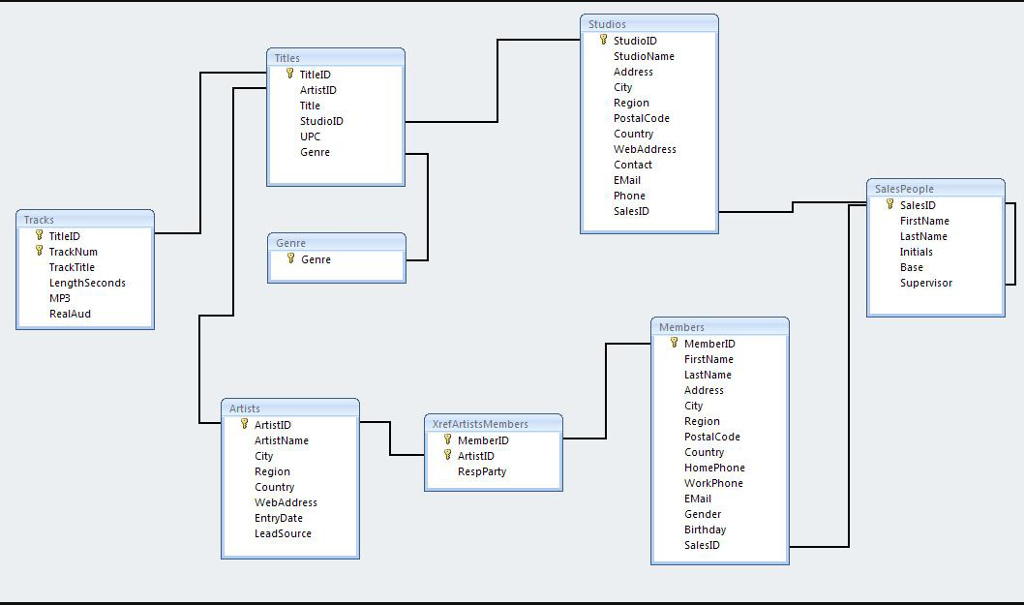Select the key icon next to TitleID in Titles
This screenshot has height=605, width=1024.
[x=288, y=74]
